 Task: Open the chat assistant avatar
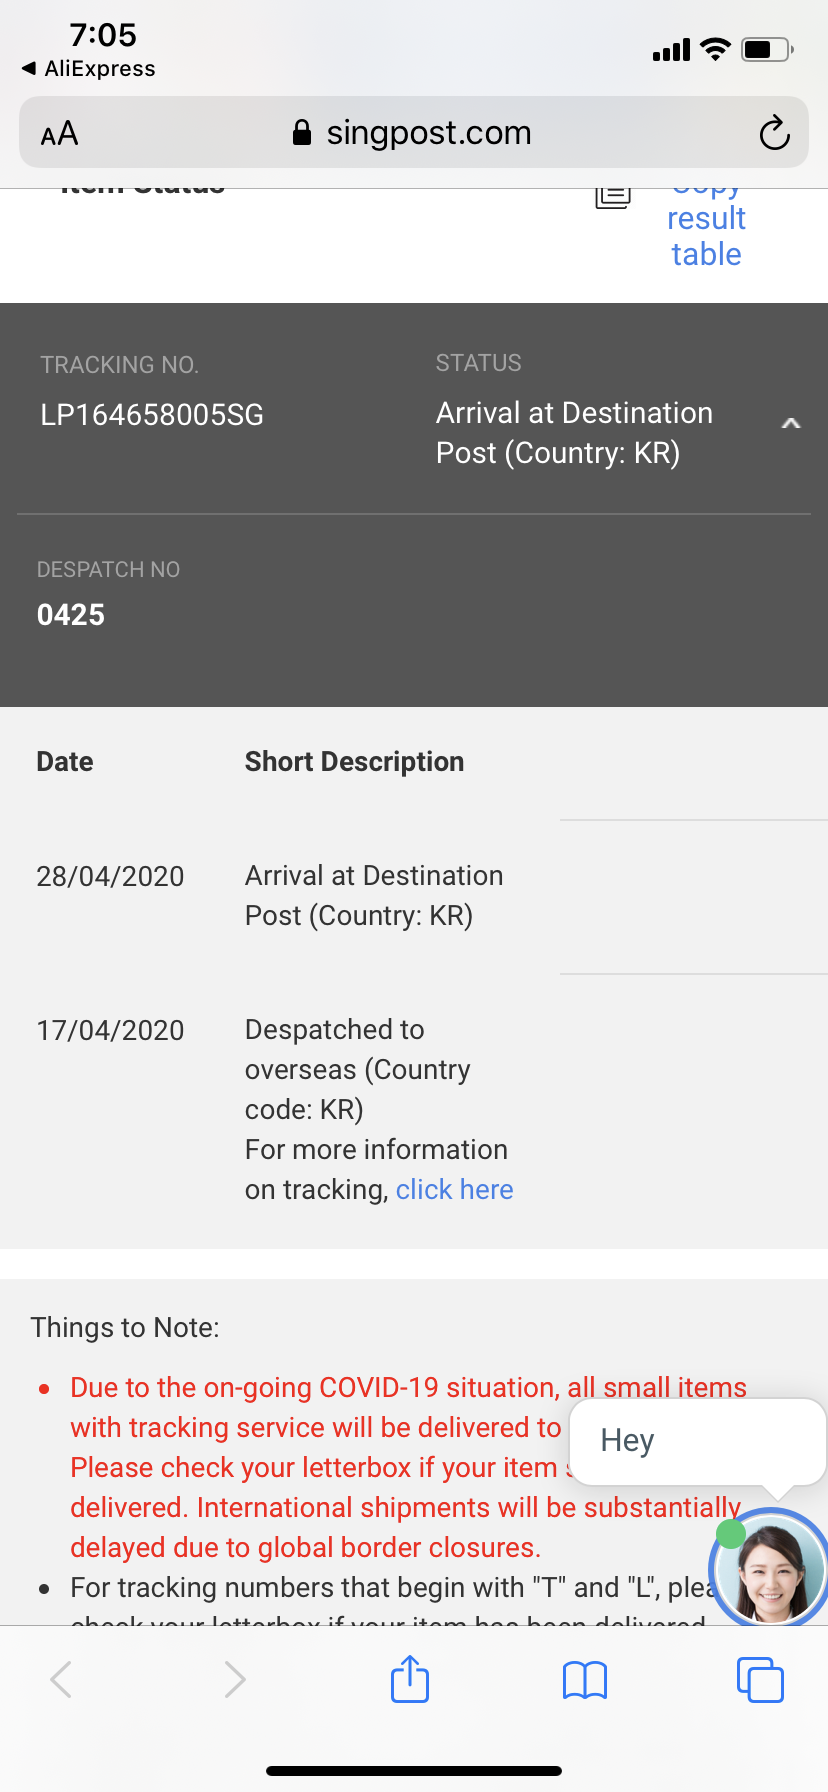click(769, 1567)
